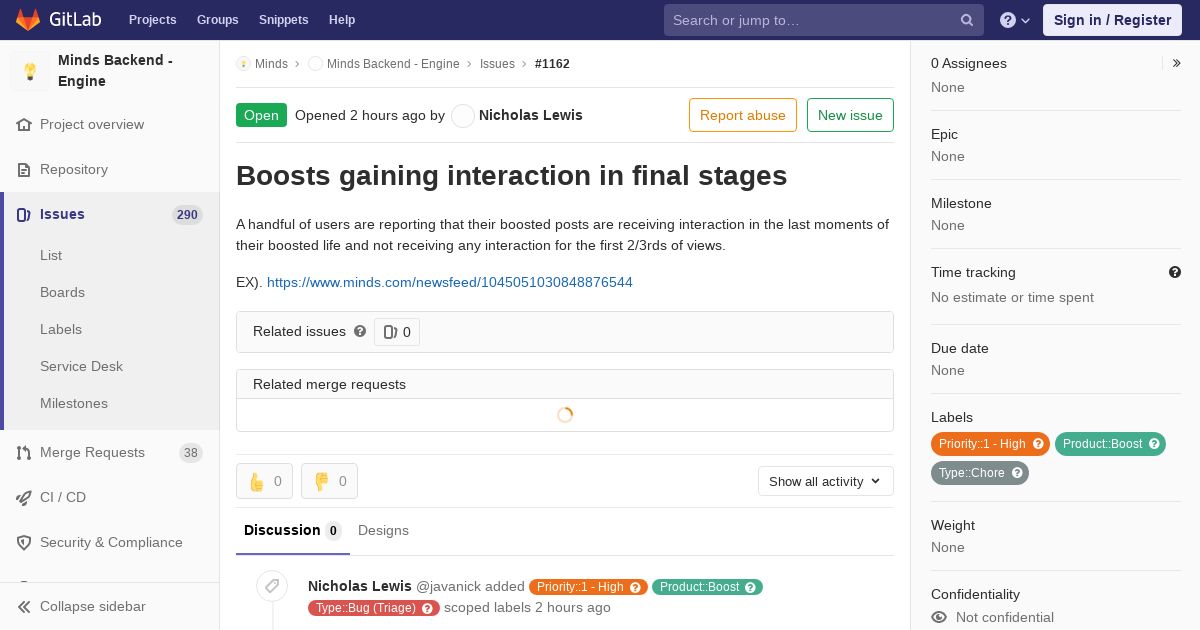Click Nicholas Lewis avatar next to Opened
This screenshot has width=1200, height=630.
click(463, 116)
